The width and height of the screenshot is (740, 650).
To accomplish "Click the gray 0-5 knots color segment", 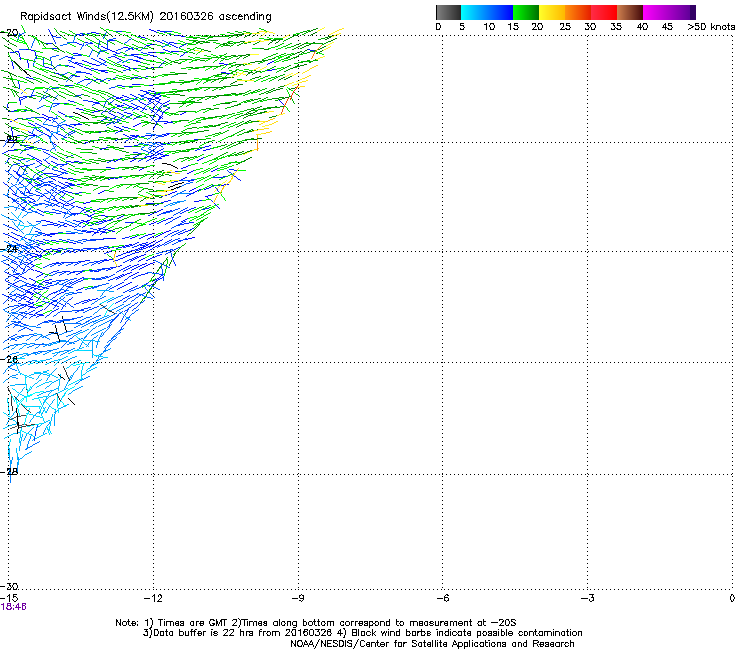I will 448,12.
